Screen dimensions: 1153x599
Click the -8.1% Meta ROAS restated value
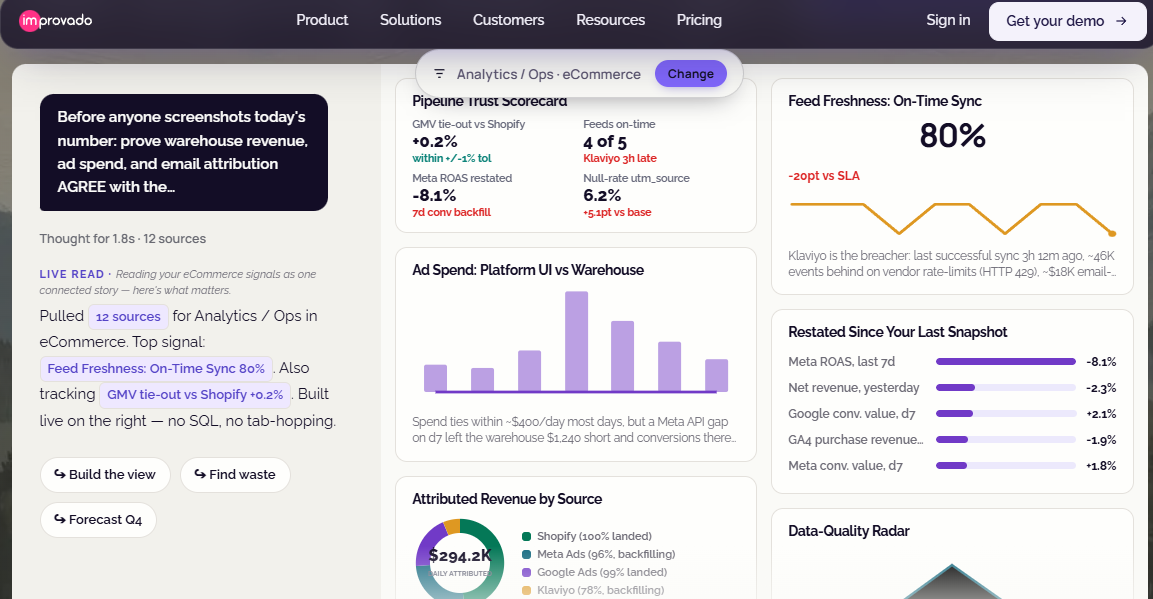coord(434,196)
